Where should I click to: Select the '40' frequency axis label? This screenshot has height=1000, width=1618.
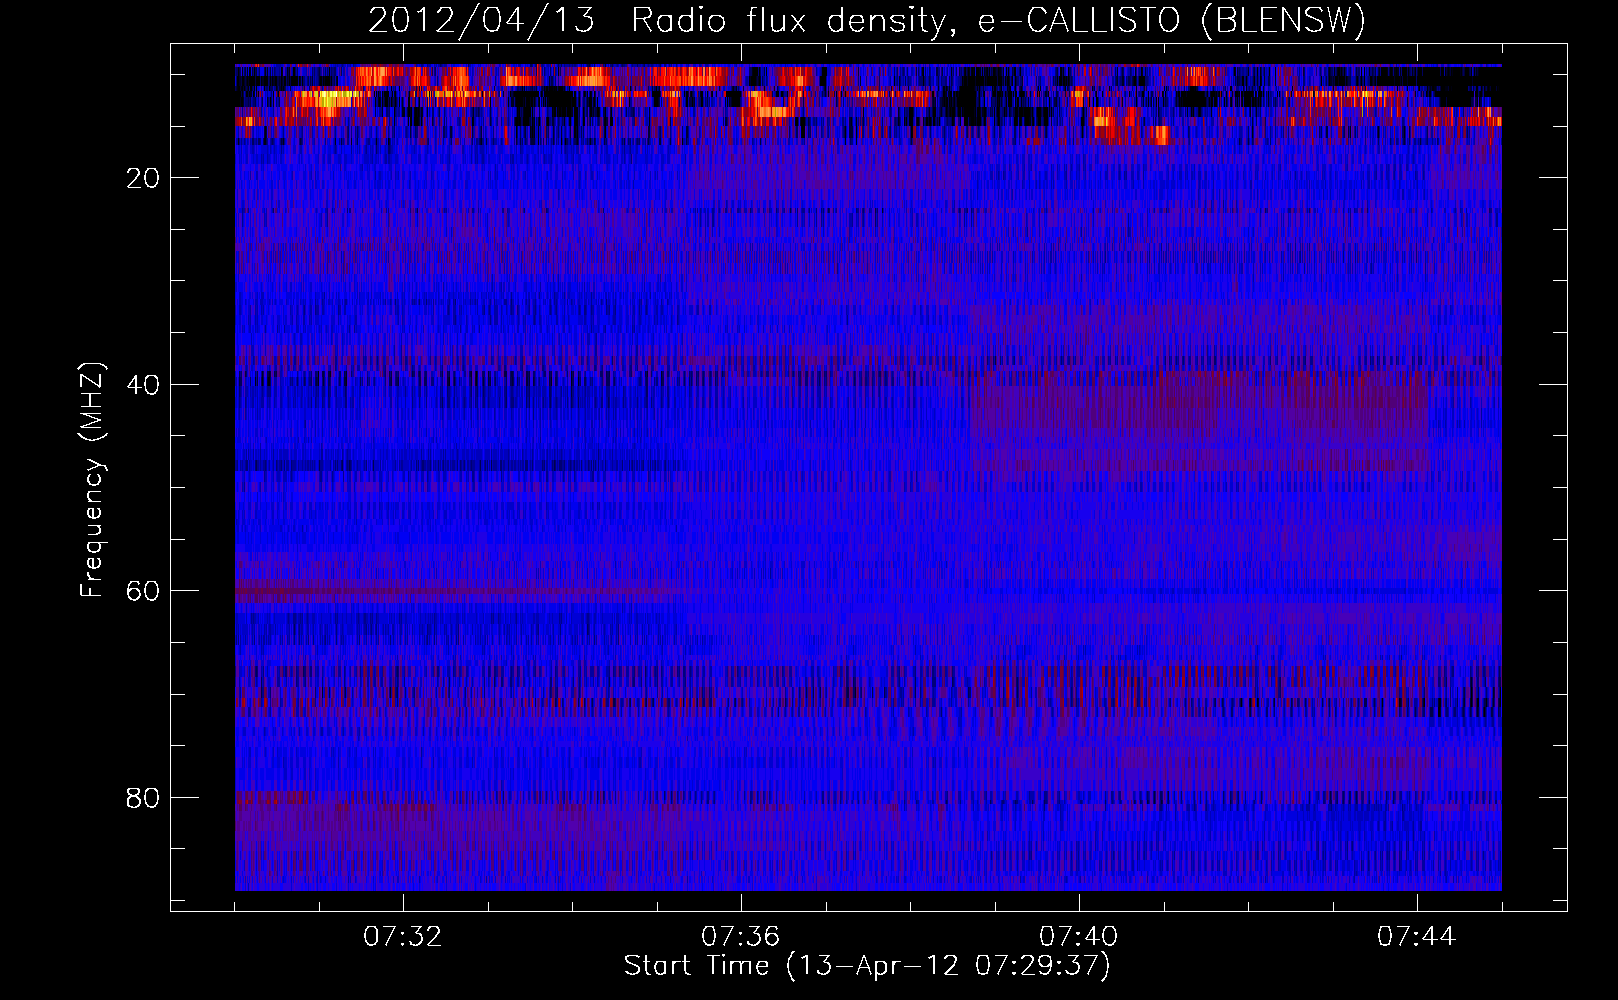pos(144,385)
